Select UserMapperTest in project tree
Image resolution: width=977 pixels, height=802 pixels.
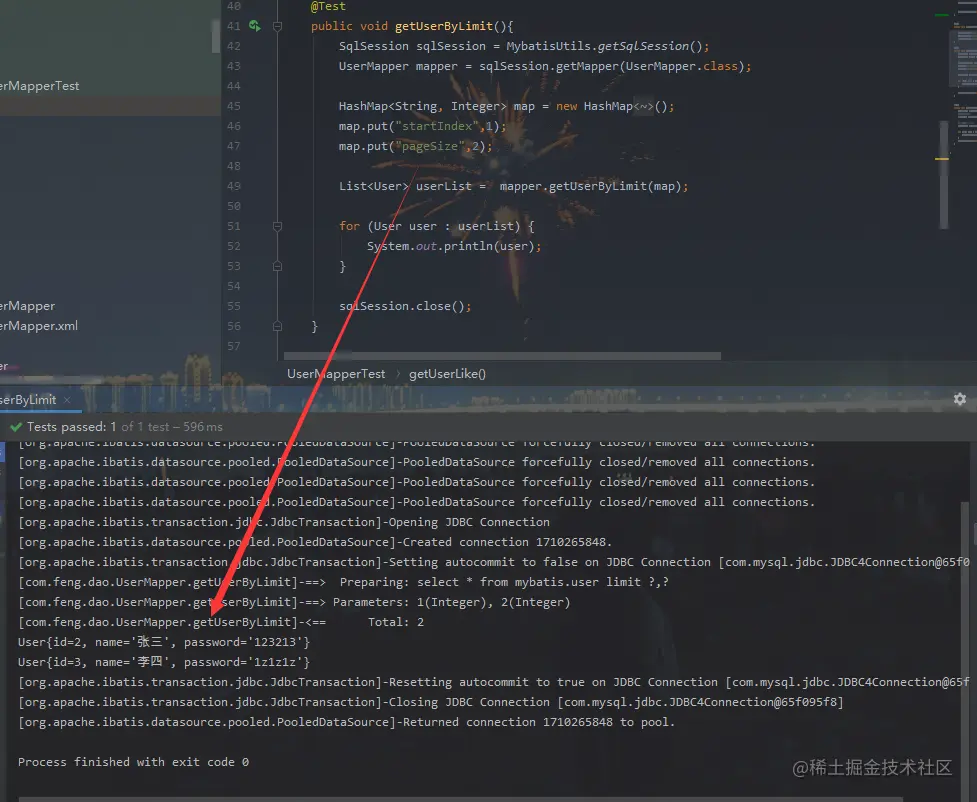coord(40,86)
